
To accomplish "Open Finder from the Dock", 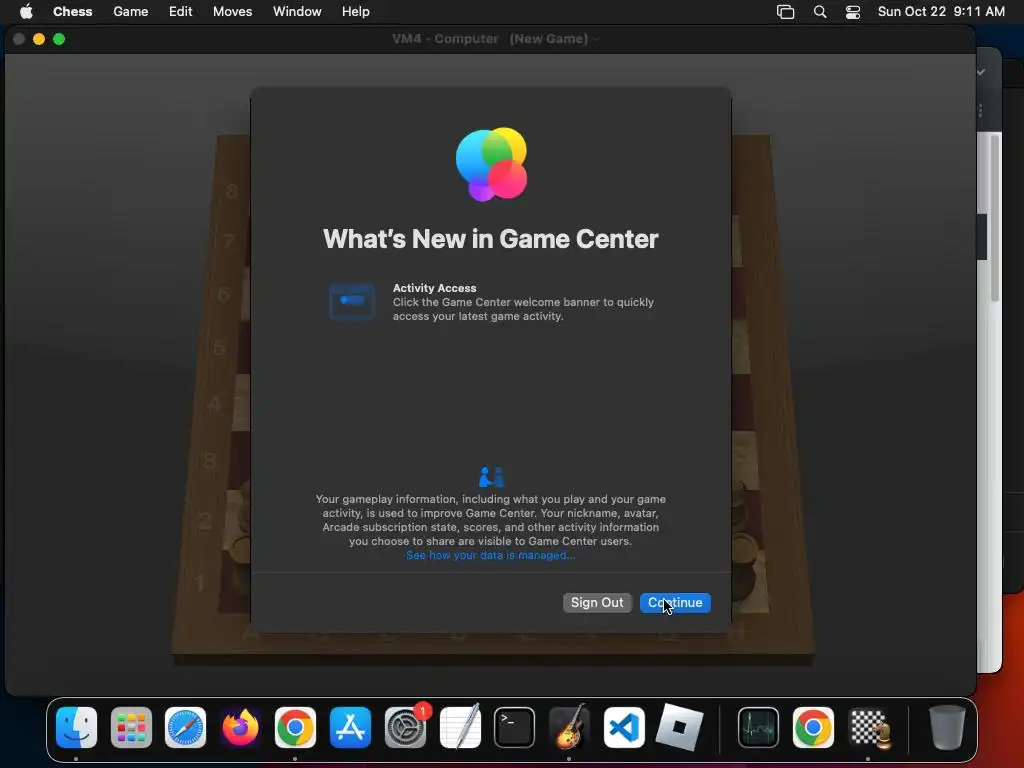I will [x=76, y=727].
